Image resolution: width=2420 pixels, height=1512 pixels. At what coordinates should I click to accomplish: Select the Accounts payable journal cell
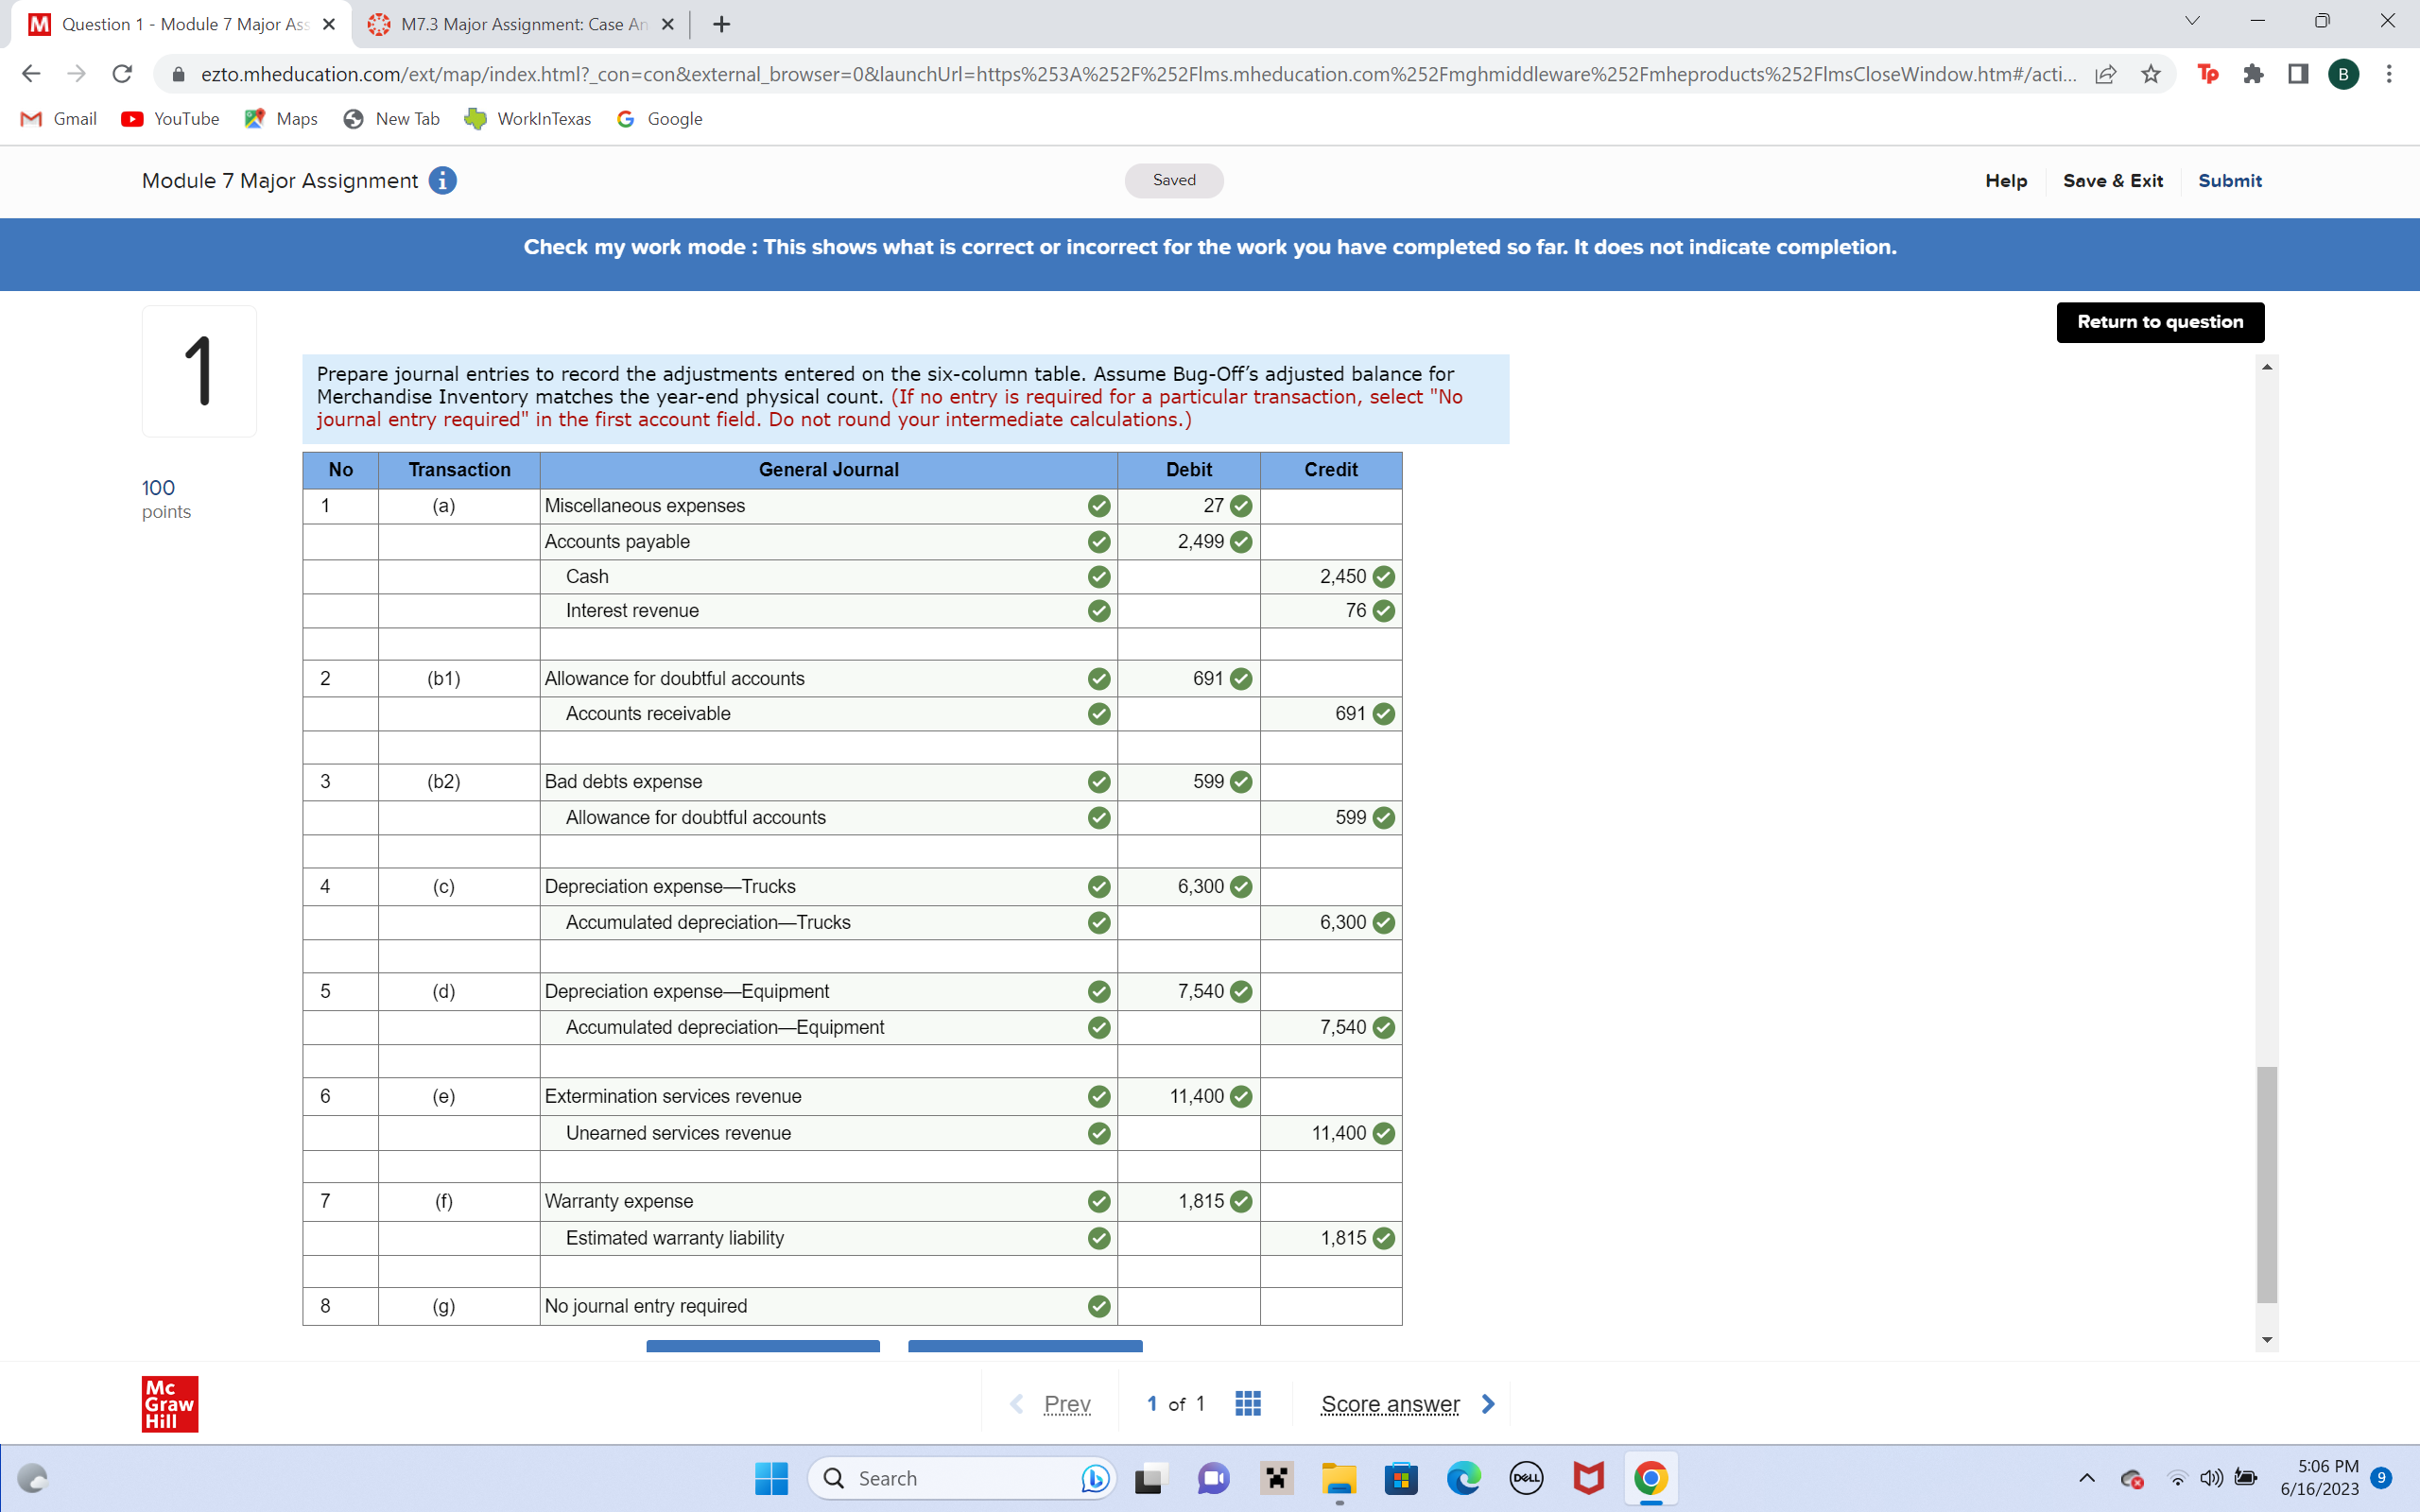coord(828,542)
